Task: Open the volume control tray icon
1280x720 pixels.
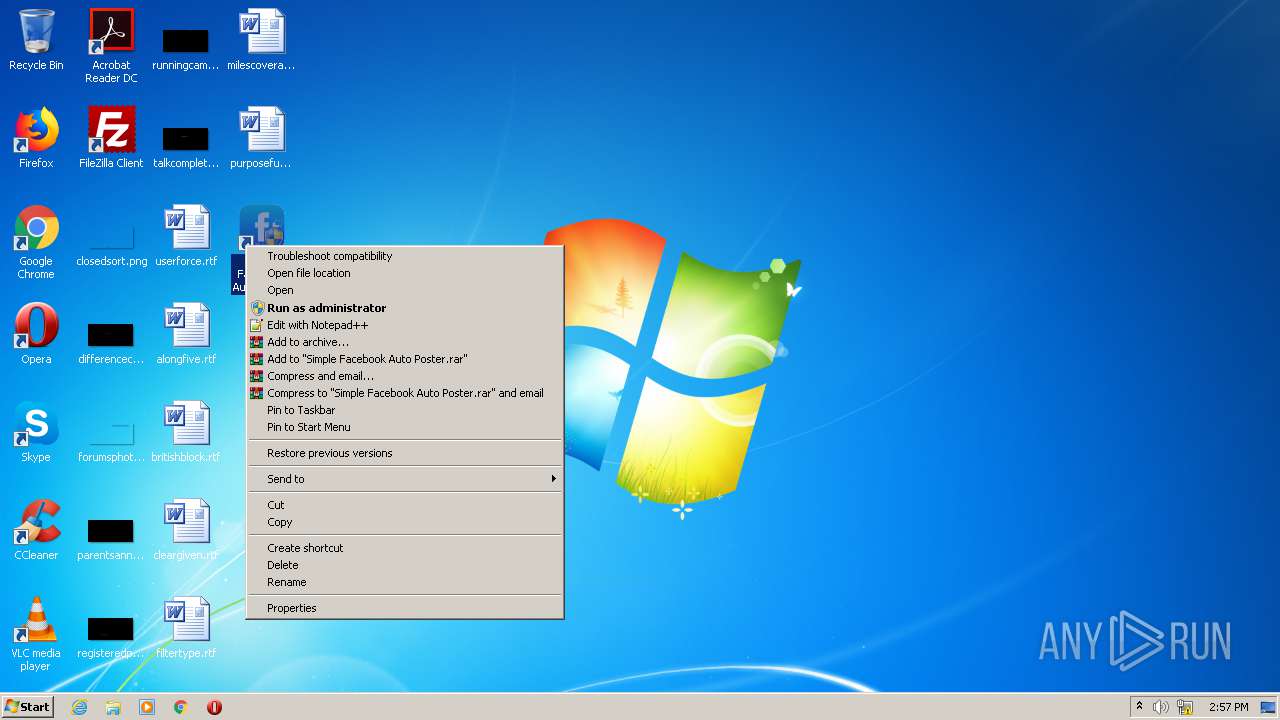Action: [x=1161, y=707]
